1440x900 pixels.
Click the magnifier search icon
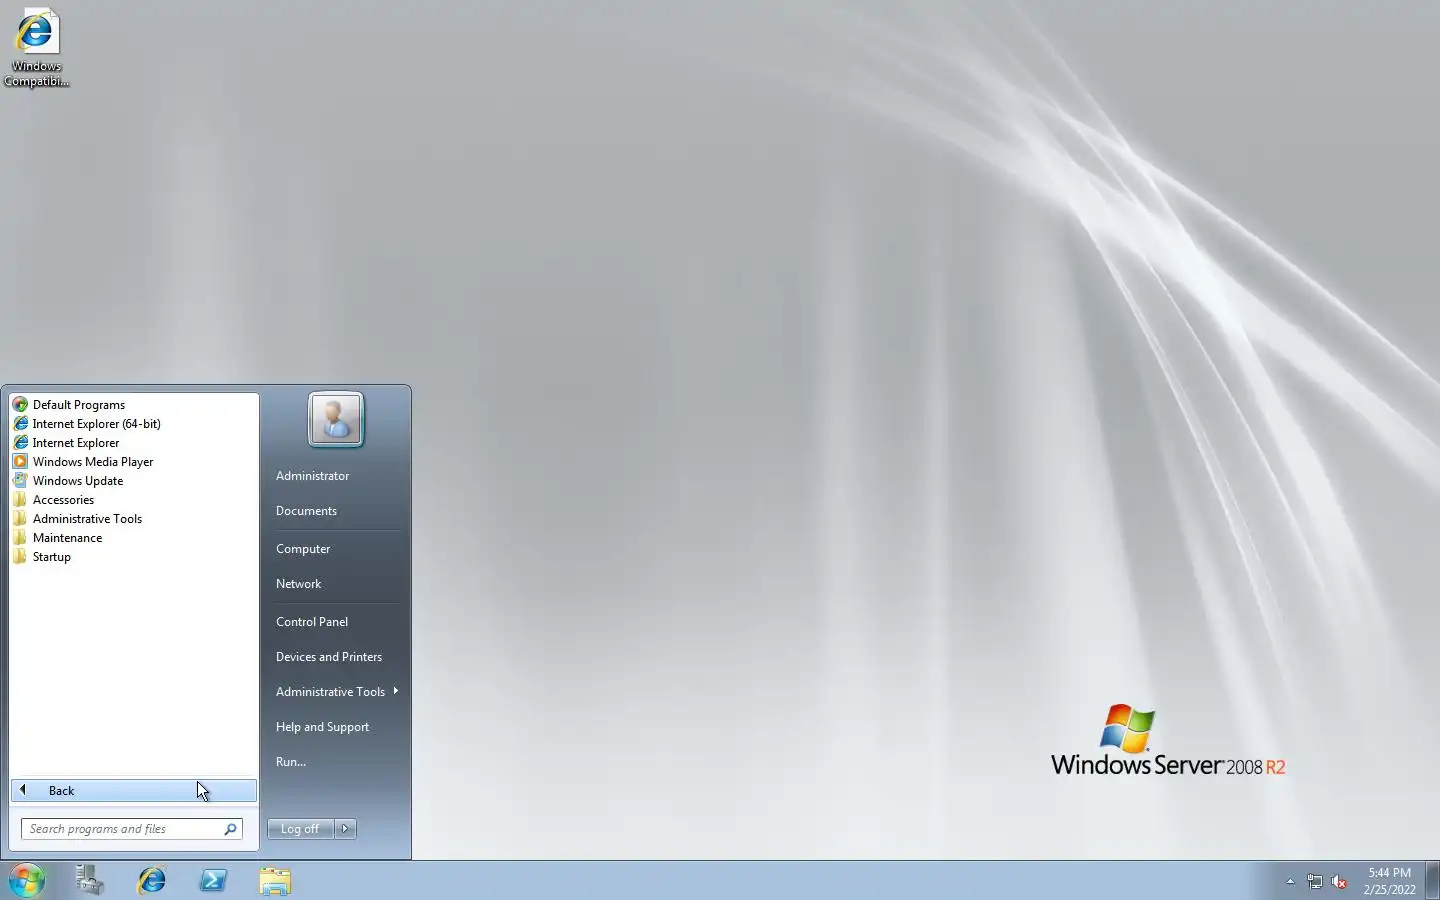(x=230, y=829)
